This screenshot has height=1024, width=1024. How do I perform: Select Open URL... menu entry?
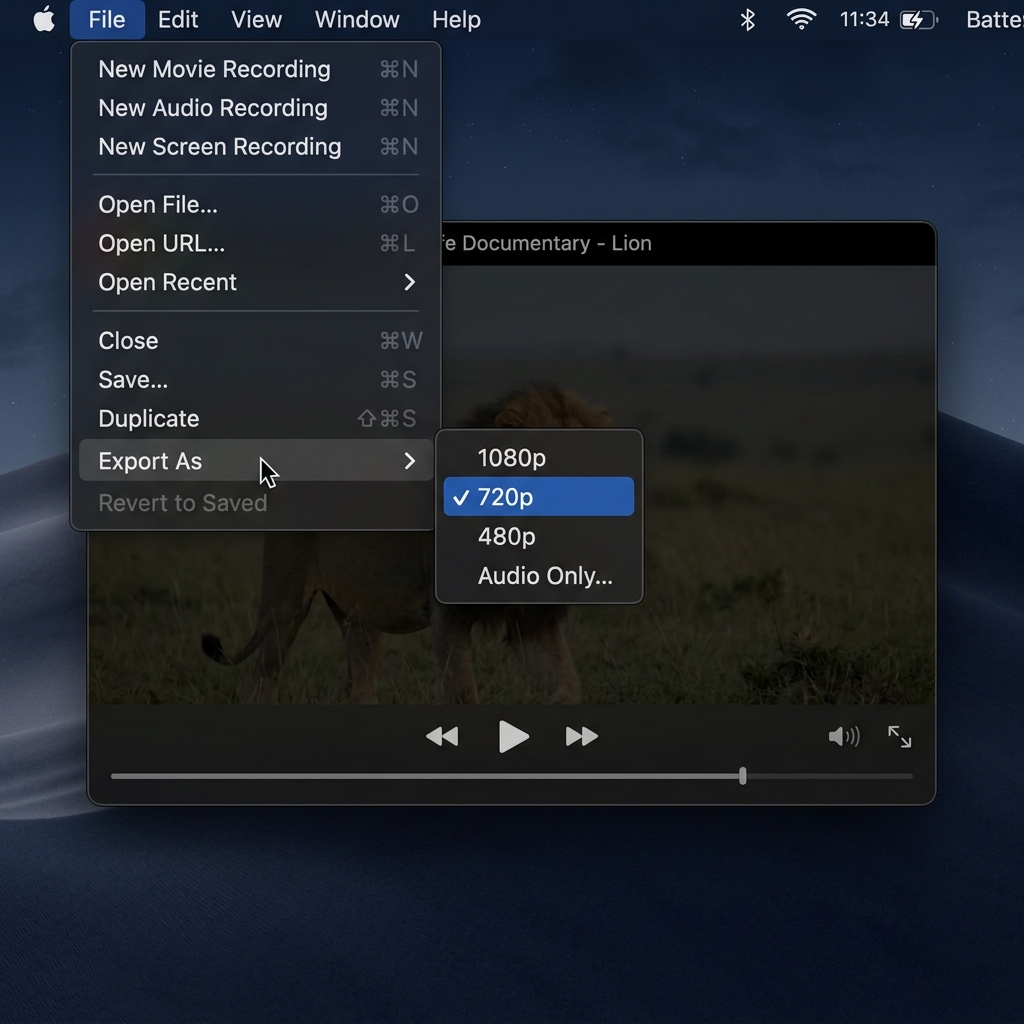pyautogui.click(x=256, y=244)
